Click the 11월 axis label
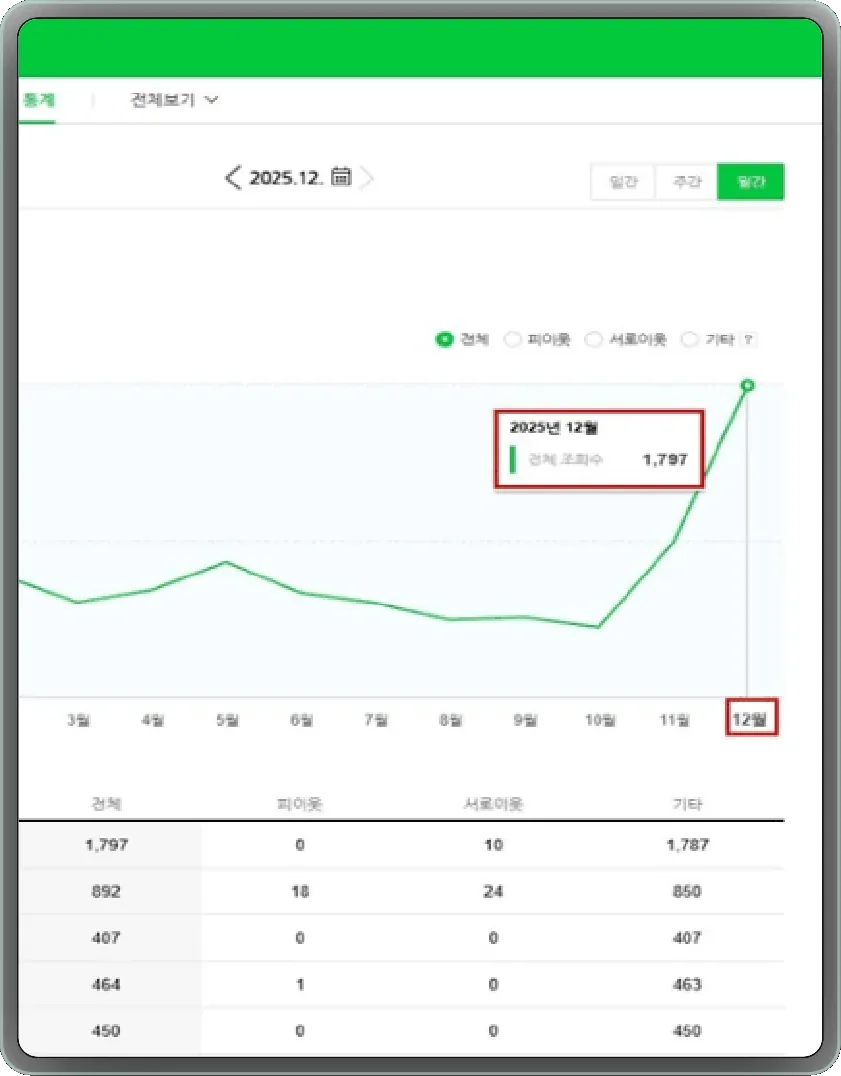Viewport: 841px width, 1076px height. coord(675,720)
